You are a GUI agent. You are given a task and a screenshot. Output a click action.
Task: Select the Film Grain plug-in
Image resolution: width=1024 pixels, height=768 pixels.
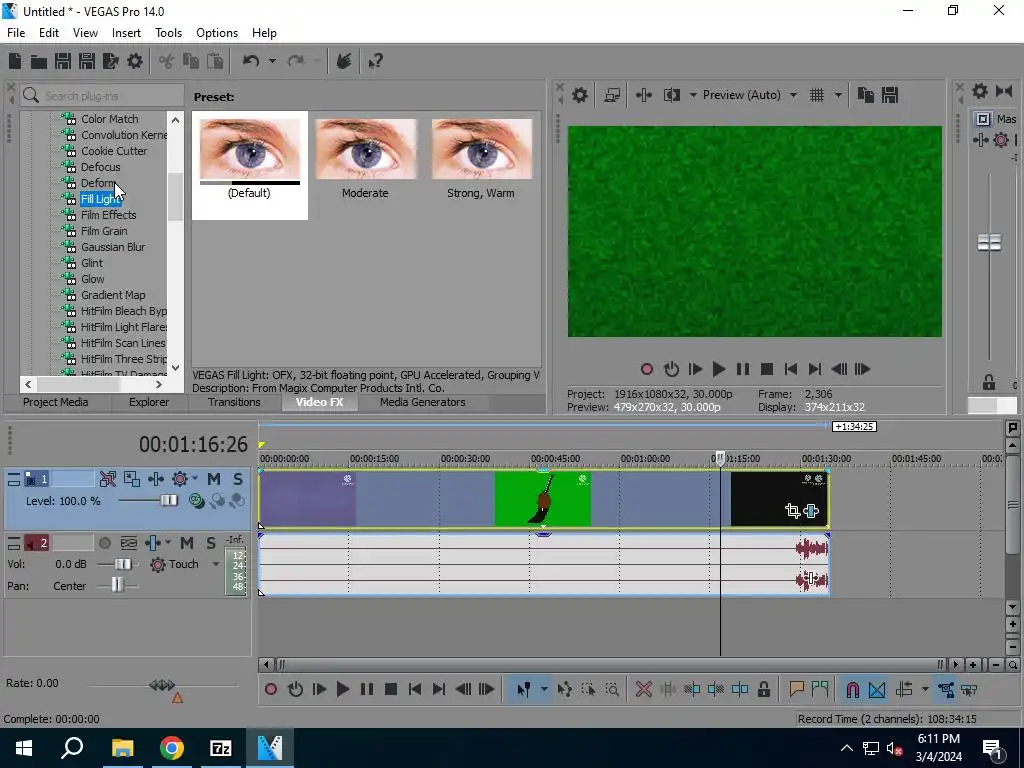pos(104,231)
